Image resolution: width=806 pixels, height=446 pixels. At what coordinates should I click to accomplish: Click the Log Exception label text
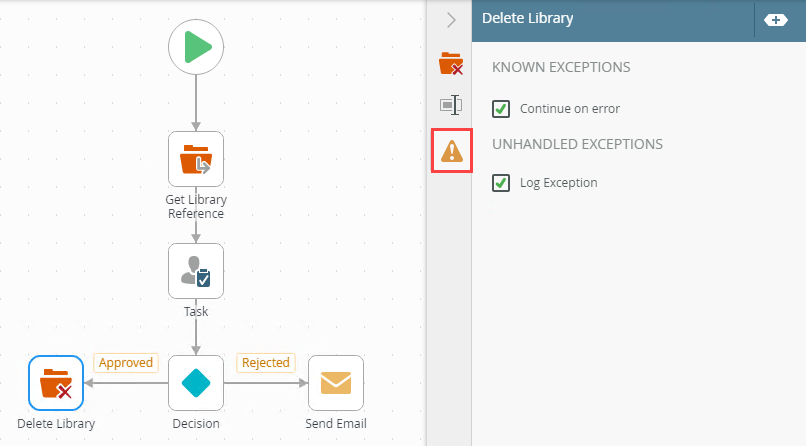(x=558, y=183)
